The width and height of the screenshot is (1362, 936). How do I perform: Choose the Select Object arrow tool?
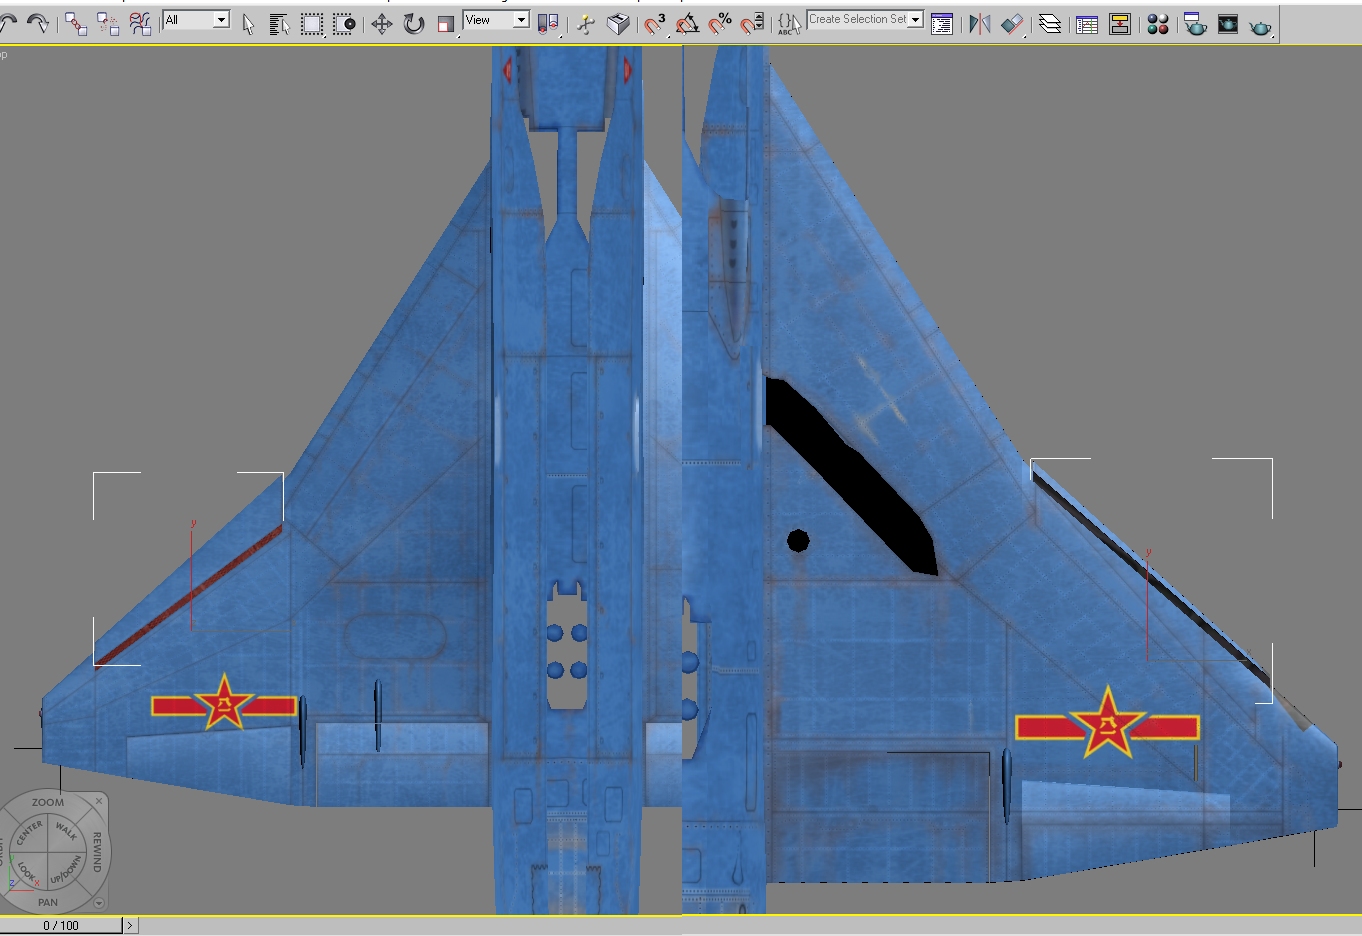[249, 24]
